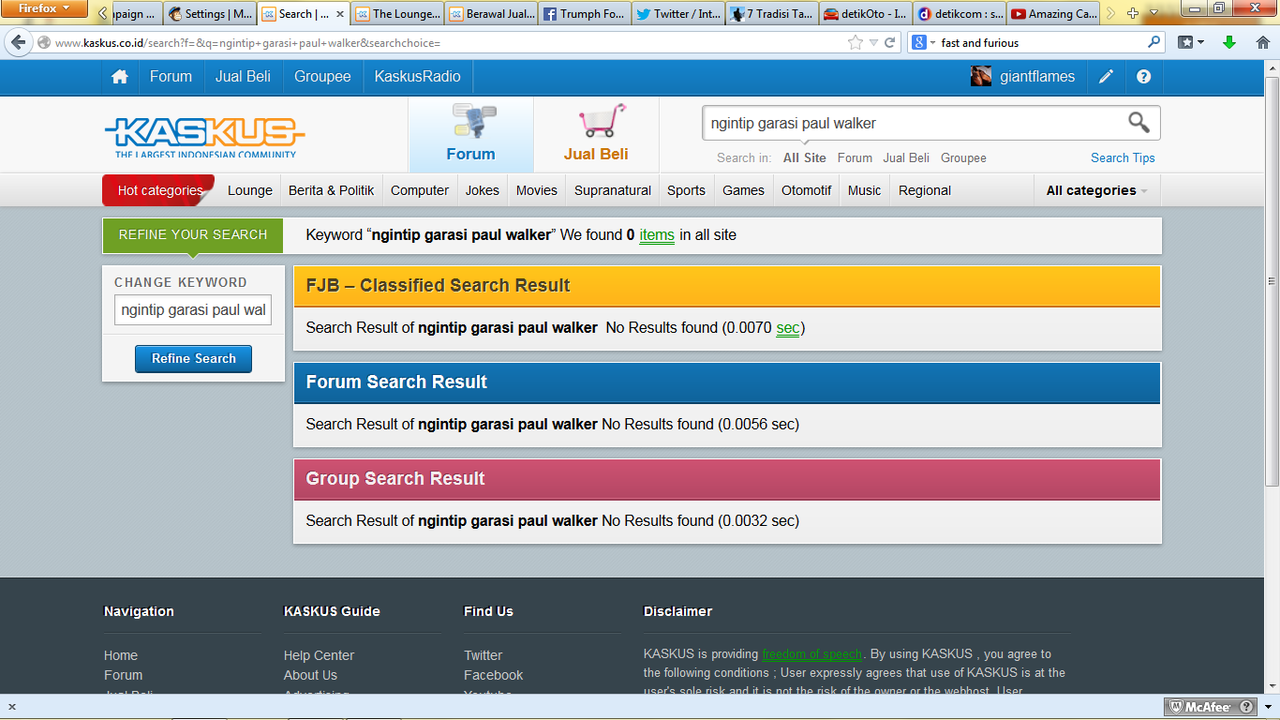Set search scope to Forum
The width and height of the screenshot is (1280, 720).
click(x=855, y=158)
